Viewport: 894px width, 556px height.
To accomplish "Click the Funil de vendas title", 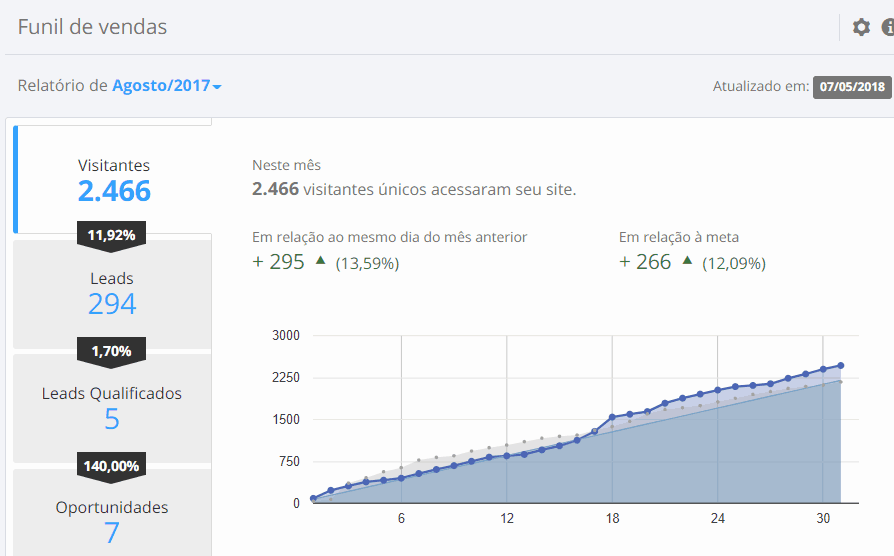I will coord(92,27).
